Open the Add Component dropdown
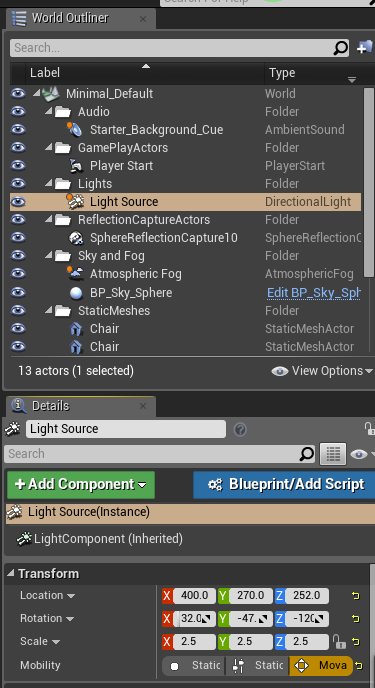 (x=81, y=485)
